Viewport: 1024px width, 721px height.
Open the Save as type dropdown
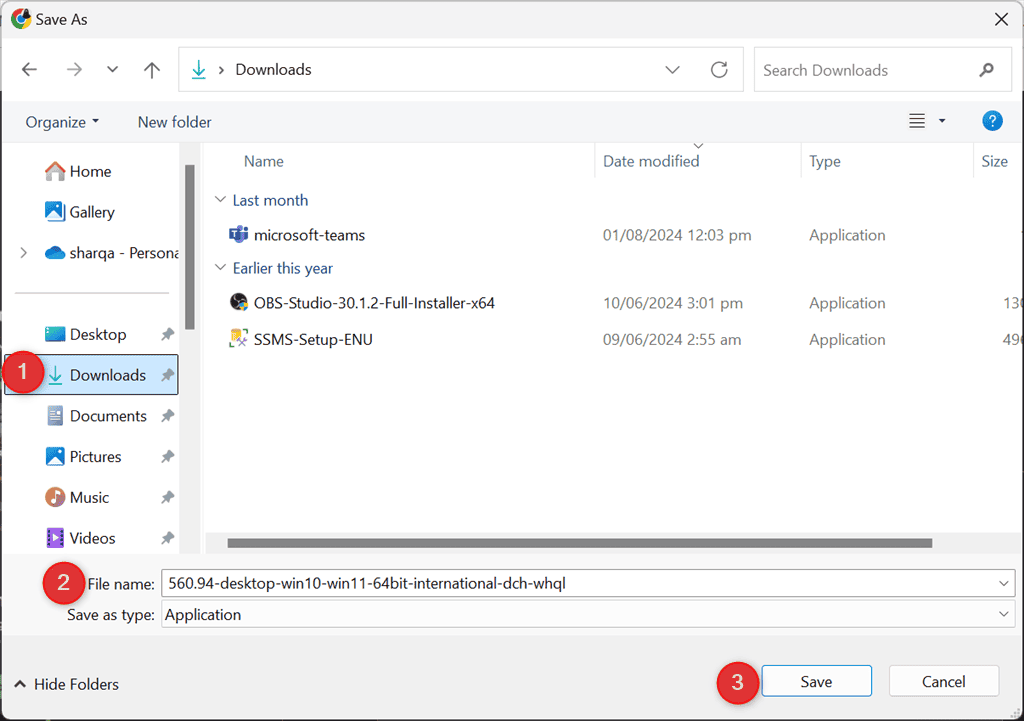[1004, 615]
